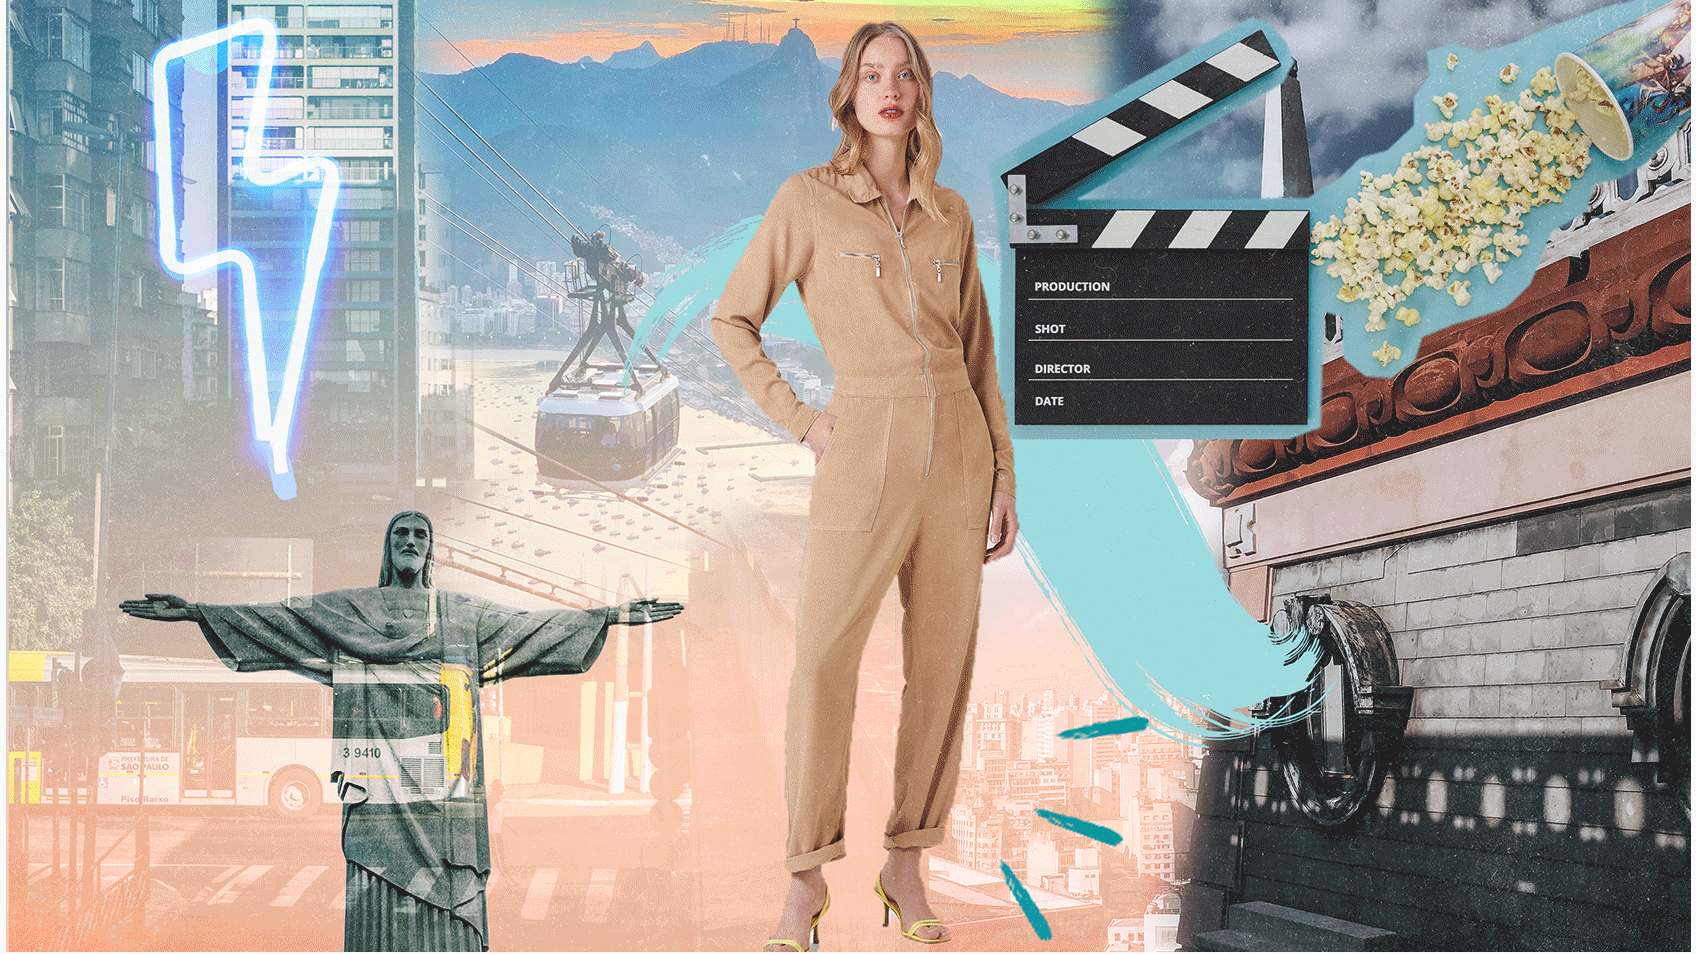Click the word PRODUCTION on the clapperboard

pyautogui.click(x=1071, y=287)
